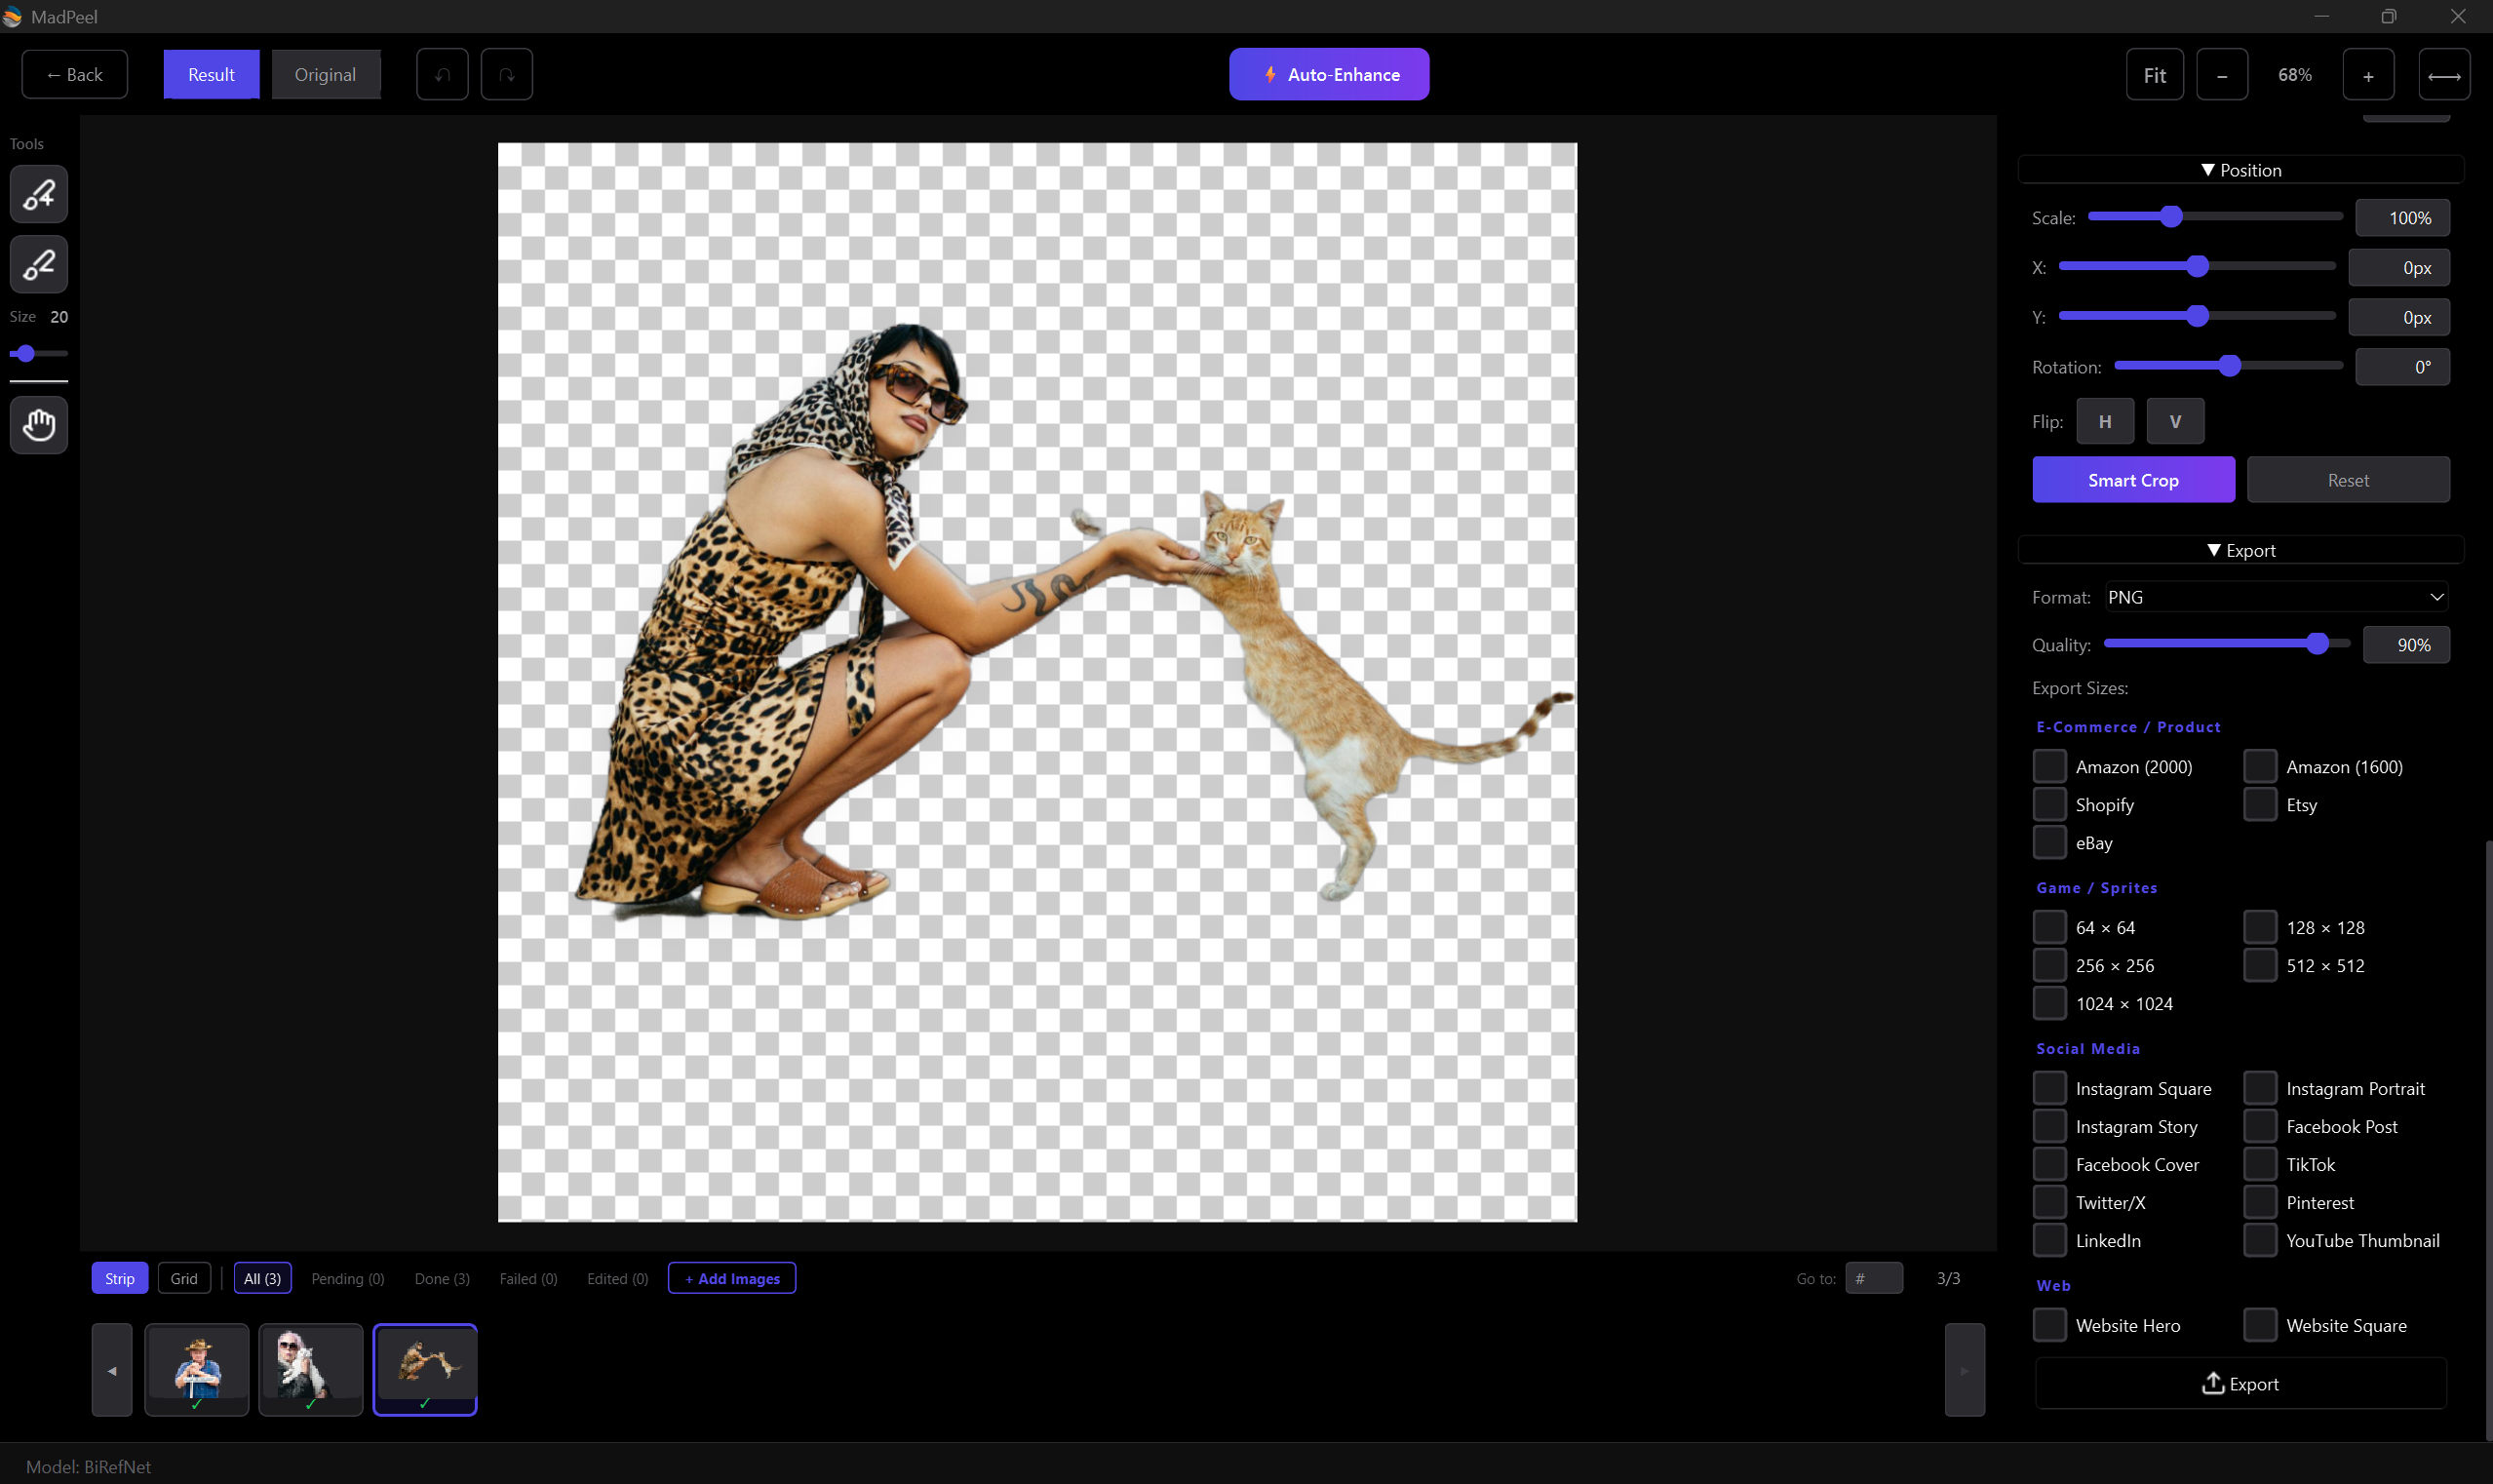2493x1484 pixels.
Task: Apply Smart Crop
Action: coord(2132,480)
